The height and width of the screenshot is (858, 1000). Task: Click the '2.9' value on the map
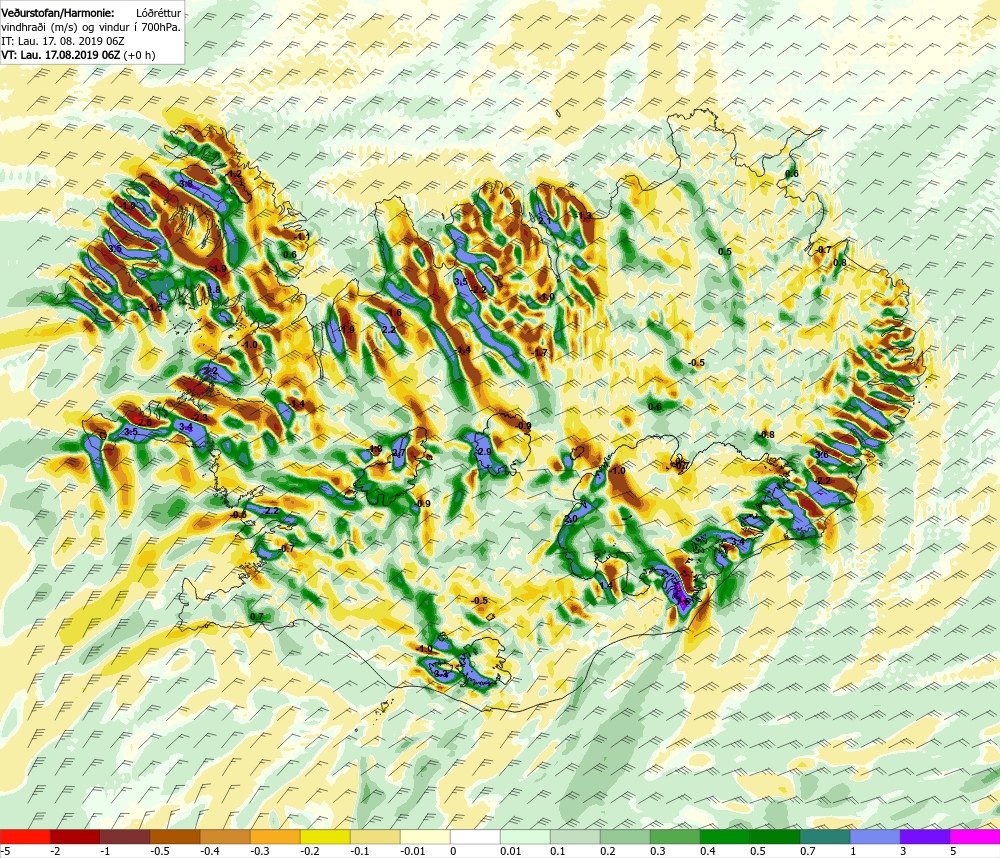pyautogui.click(x=485, y=452)
